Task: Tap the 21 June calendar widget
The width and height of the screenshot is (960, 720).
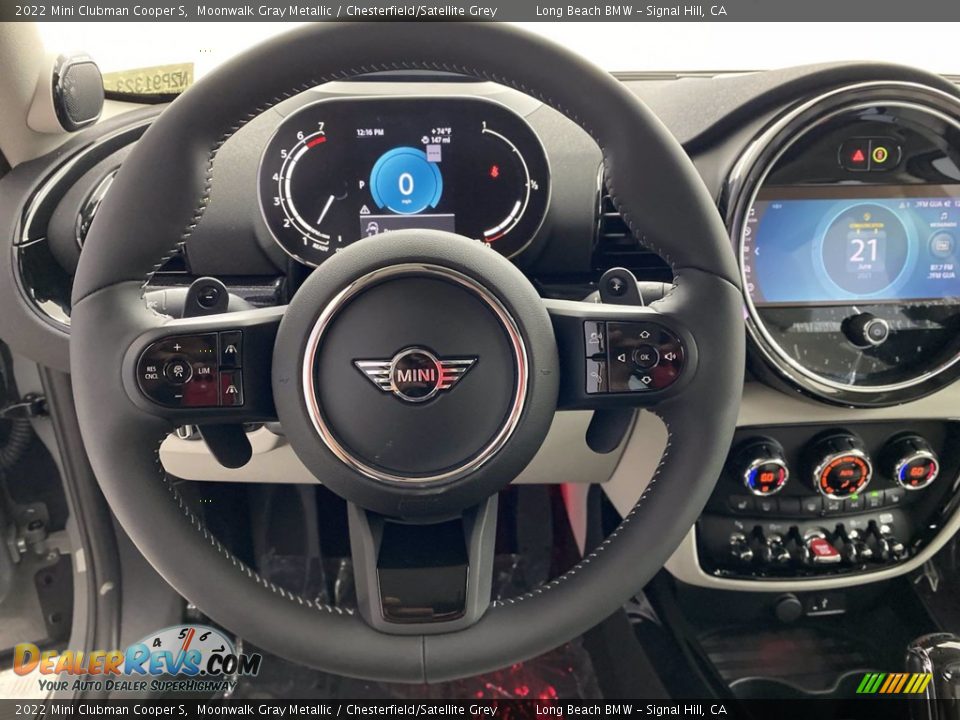Action: coord(864,249)
